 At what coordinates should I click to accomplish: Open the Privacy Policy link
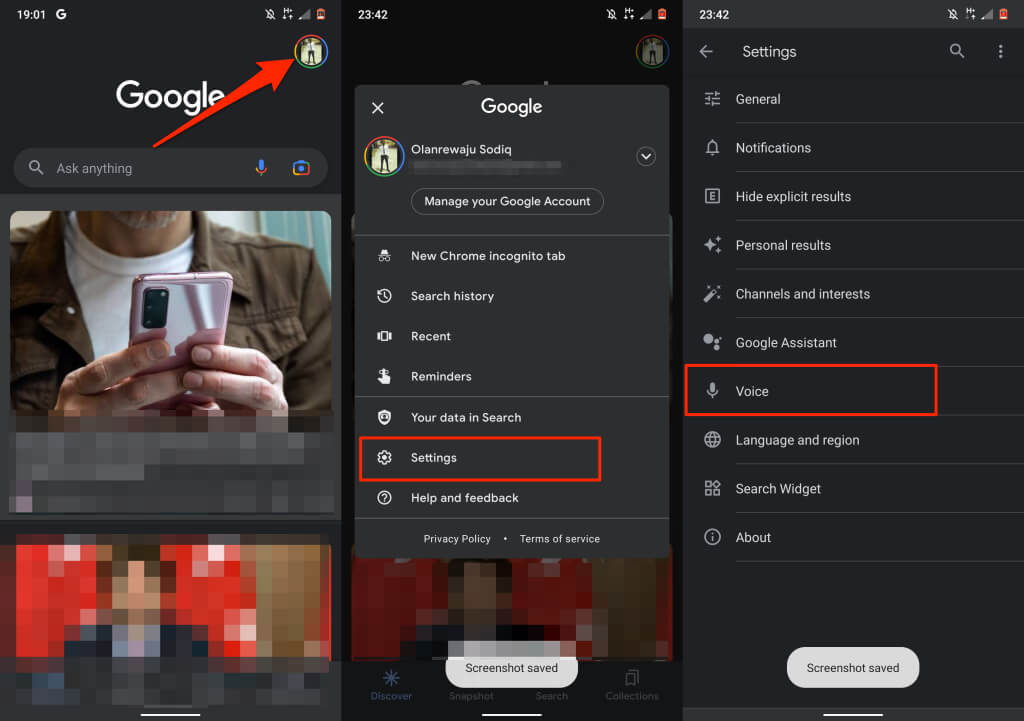456,539
